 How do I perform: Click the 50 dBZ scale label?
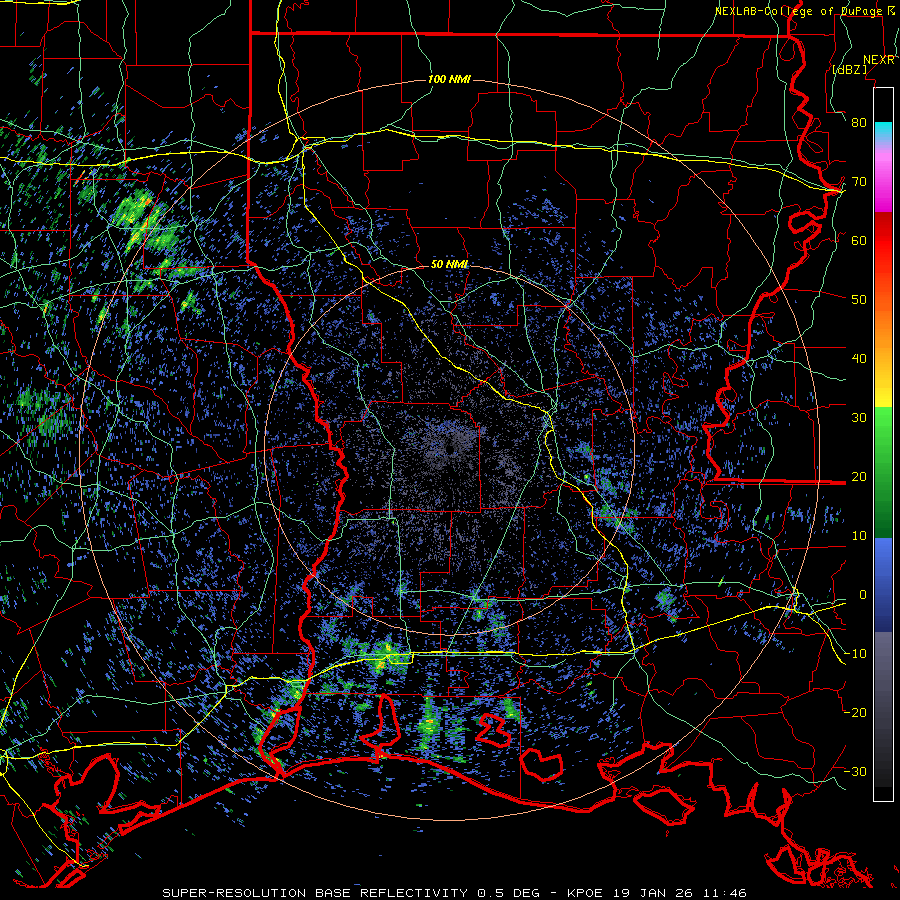click(859, 300)
